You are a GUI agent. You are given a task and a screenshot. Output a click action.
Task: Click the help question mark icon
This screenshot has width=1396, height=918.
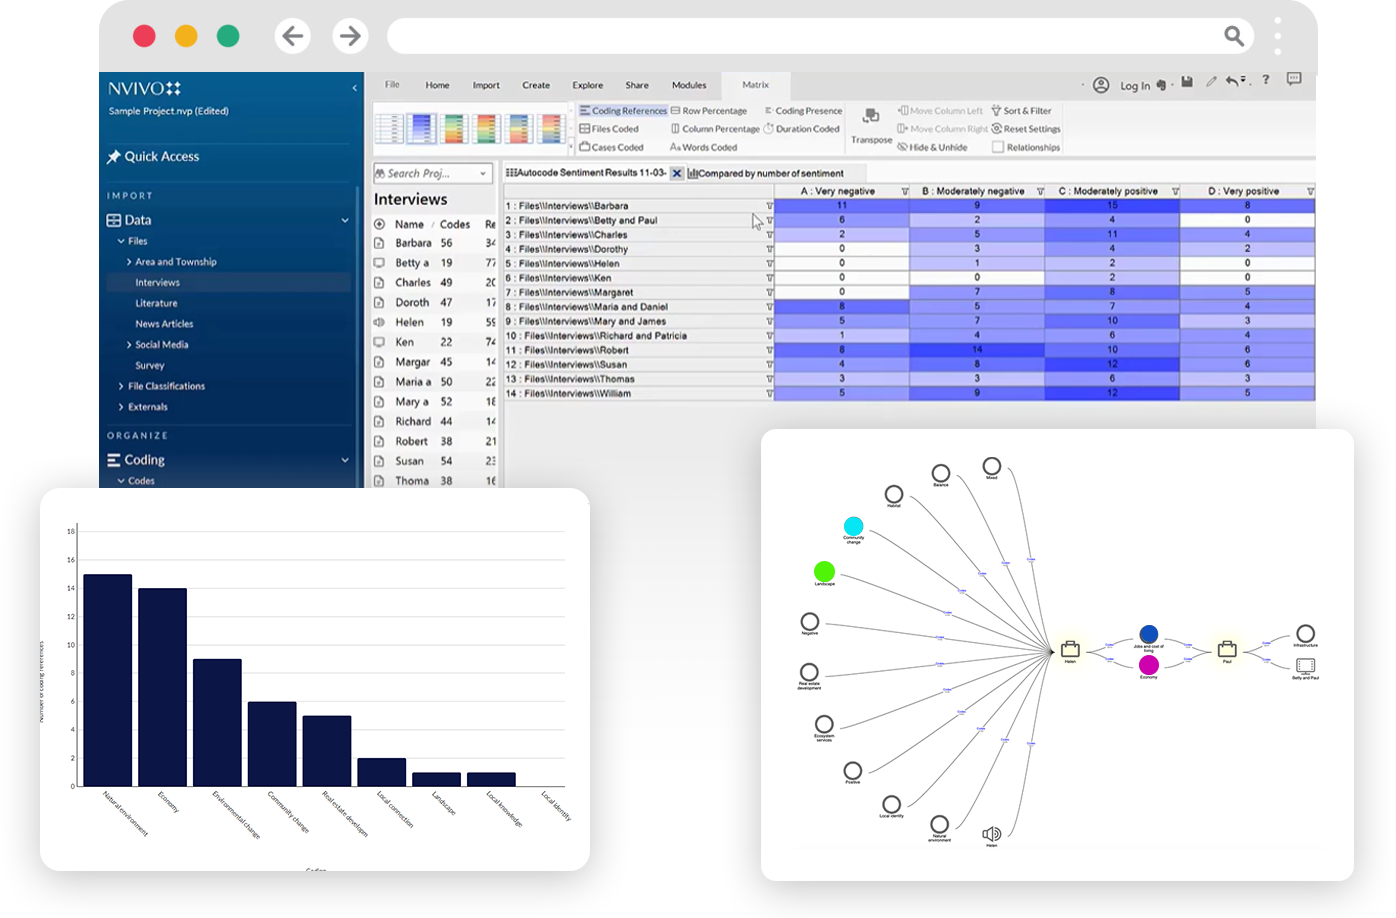(x=1265, y=80)
